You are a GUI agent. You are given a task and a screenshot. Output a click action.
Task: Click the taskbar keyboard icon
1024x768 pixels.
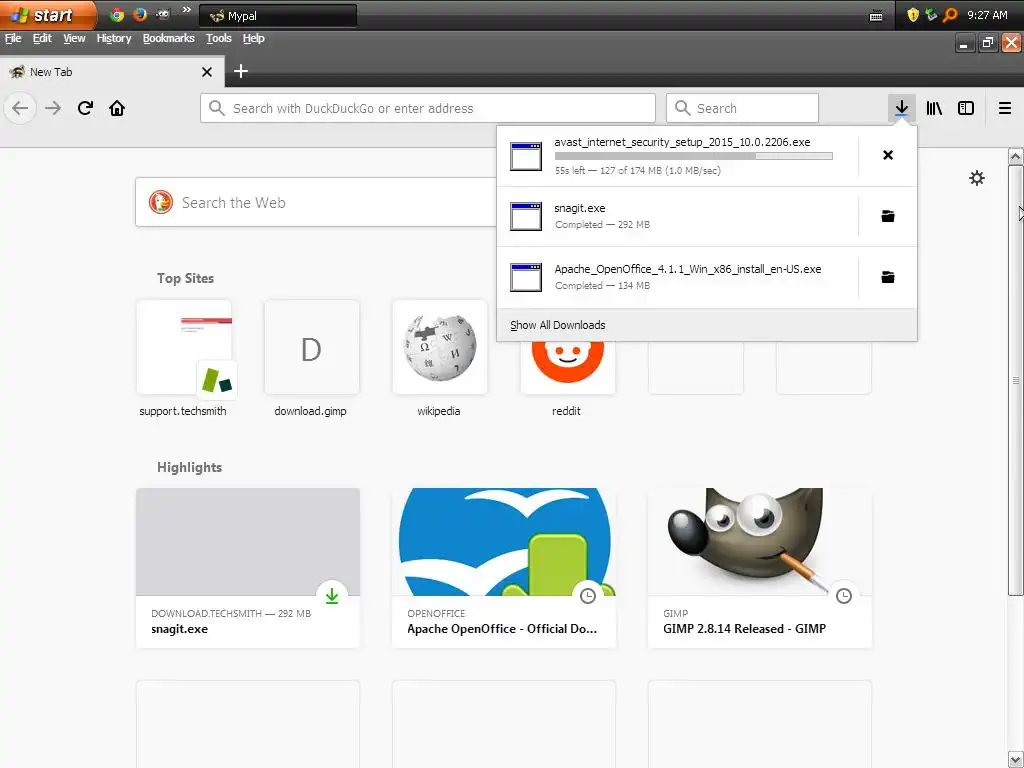point(876,16)
